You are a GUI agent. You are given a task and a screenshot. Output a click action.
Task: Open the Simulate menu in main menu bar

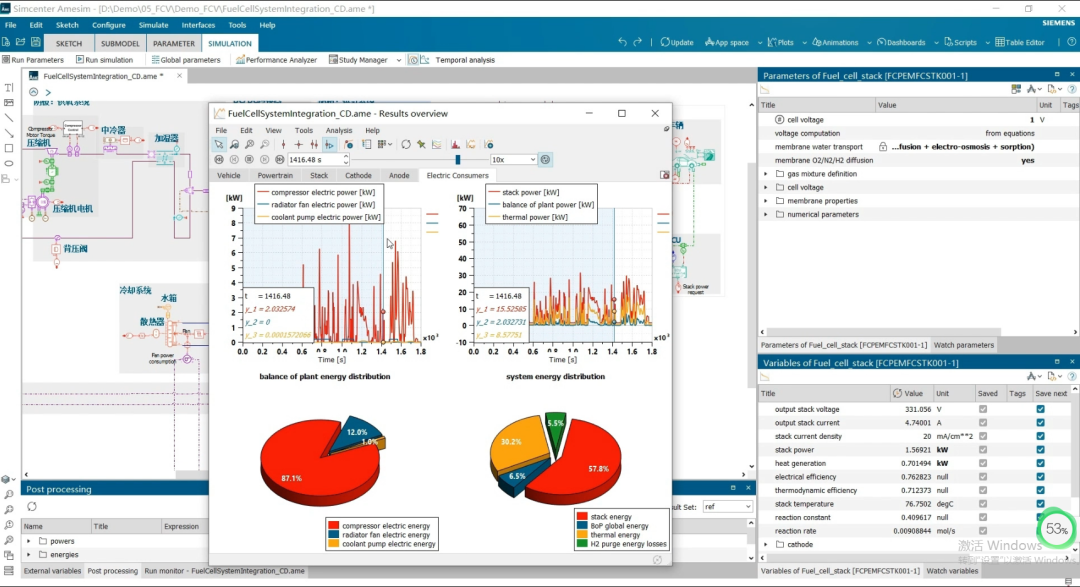click(153, 25)
